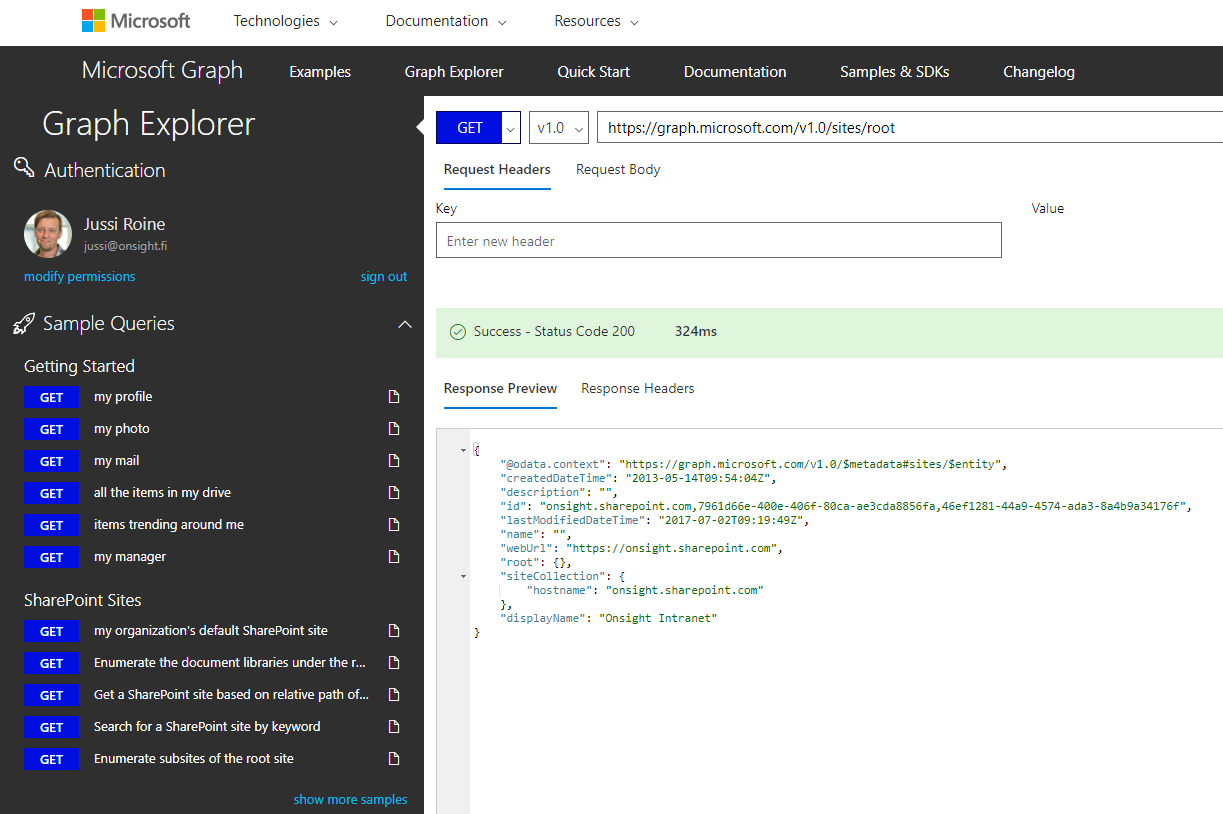1223x814 pixels.
Task: Open Changelog nav item
Action: pyautogui.click(x=1039, y=72)
